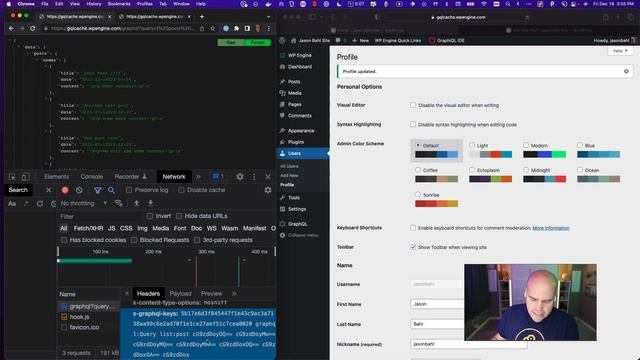Expand more DevTools tabs chevron
The image size is (640, 360).
tap(198, 177)
